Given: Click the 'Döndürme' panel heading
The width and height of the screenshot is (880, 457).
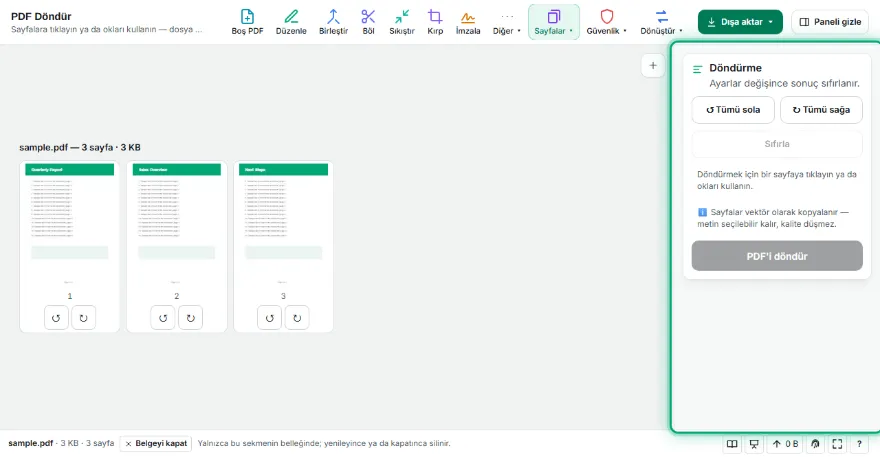Looking at the screenshot, I should pyautogui.click(x=735, y=68).
